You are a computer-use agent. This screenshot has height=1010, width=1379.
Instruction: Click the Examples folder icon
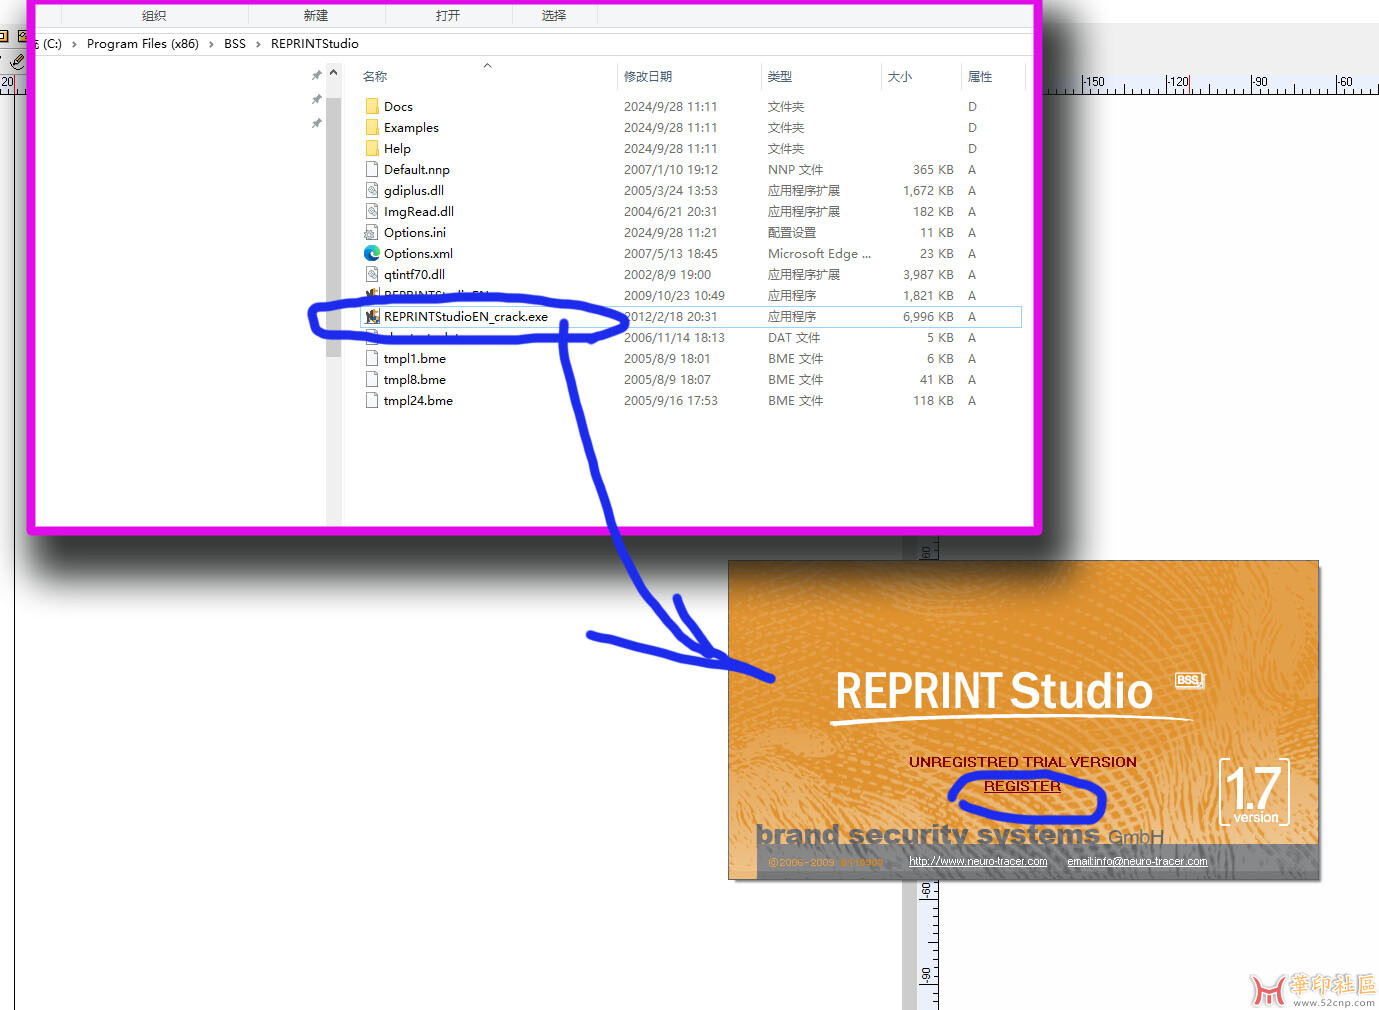click(x=372, y=127)
